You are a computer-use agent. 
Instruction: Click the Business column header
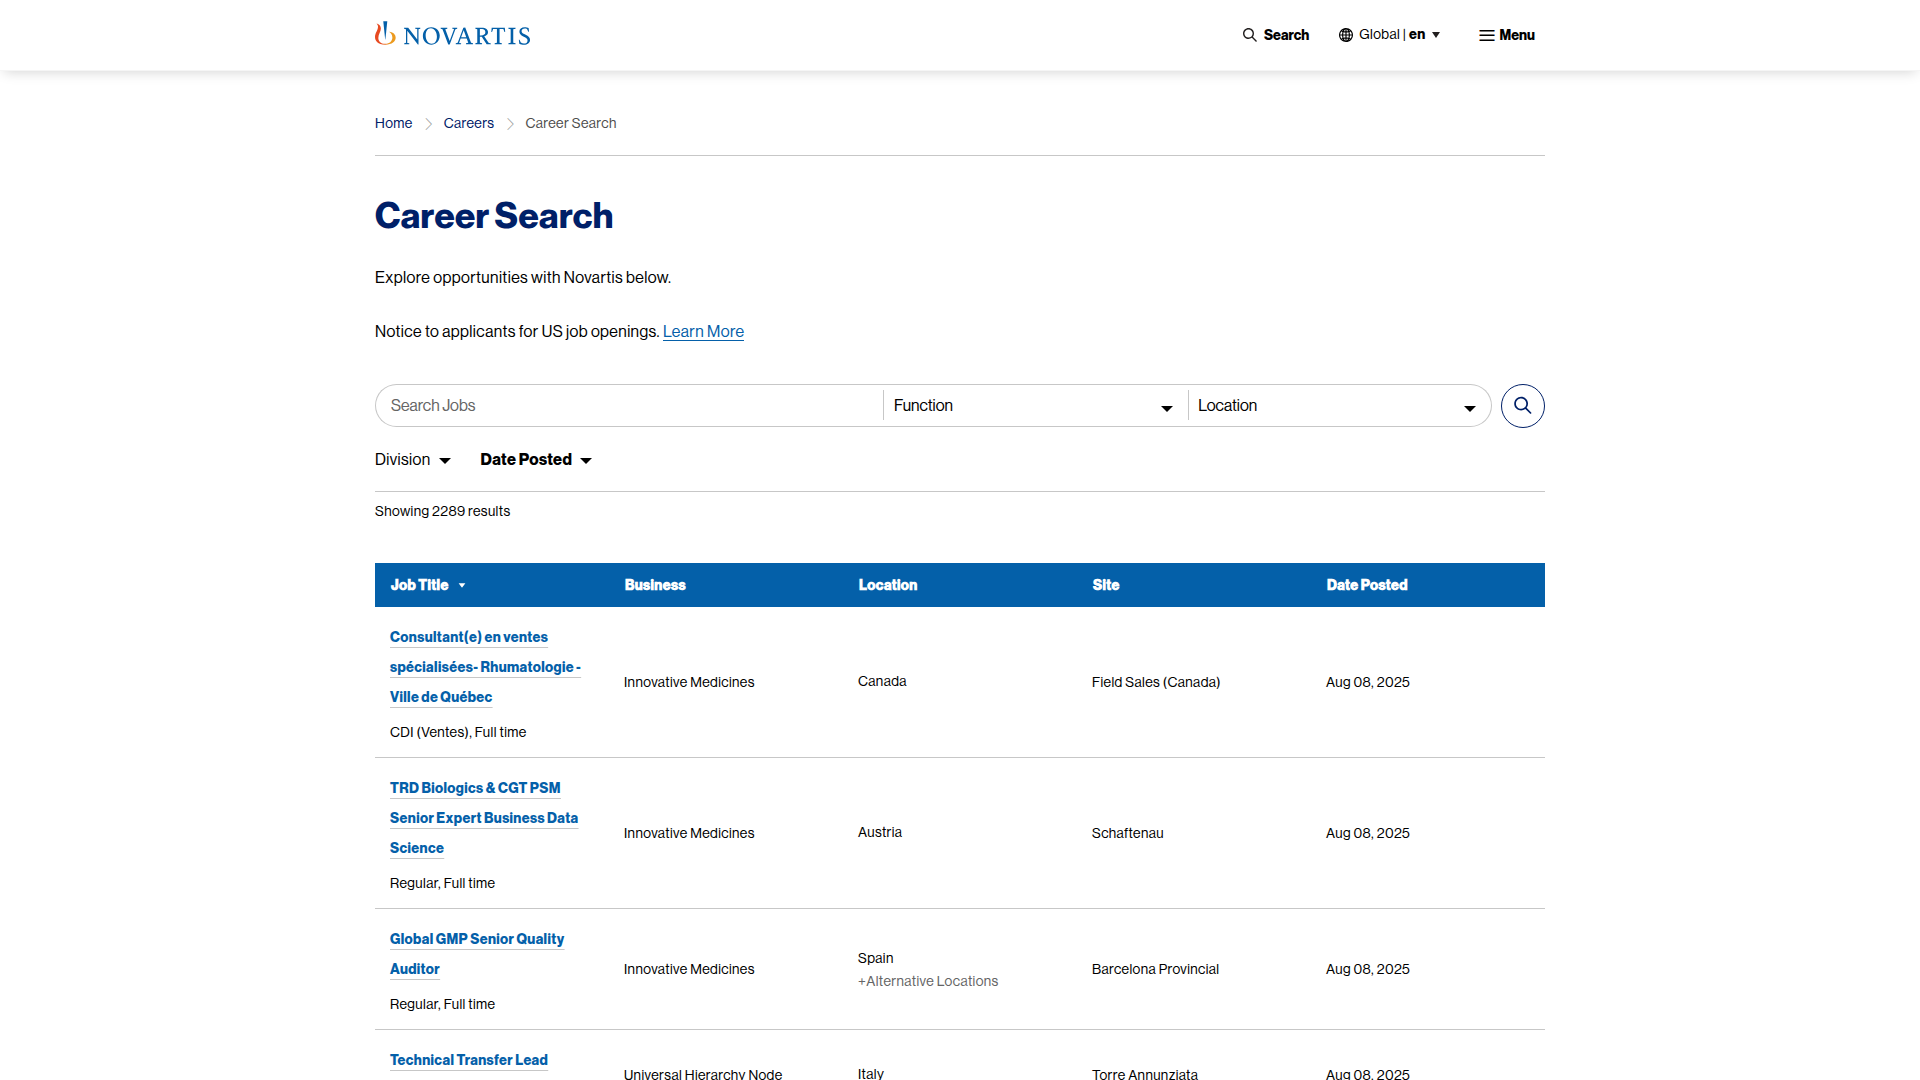click(655, 585)
